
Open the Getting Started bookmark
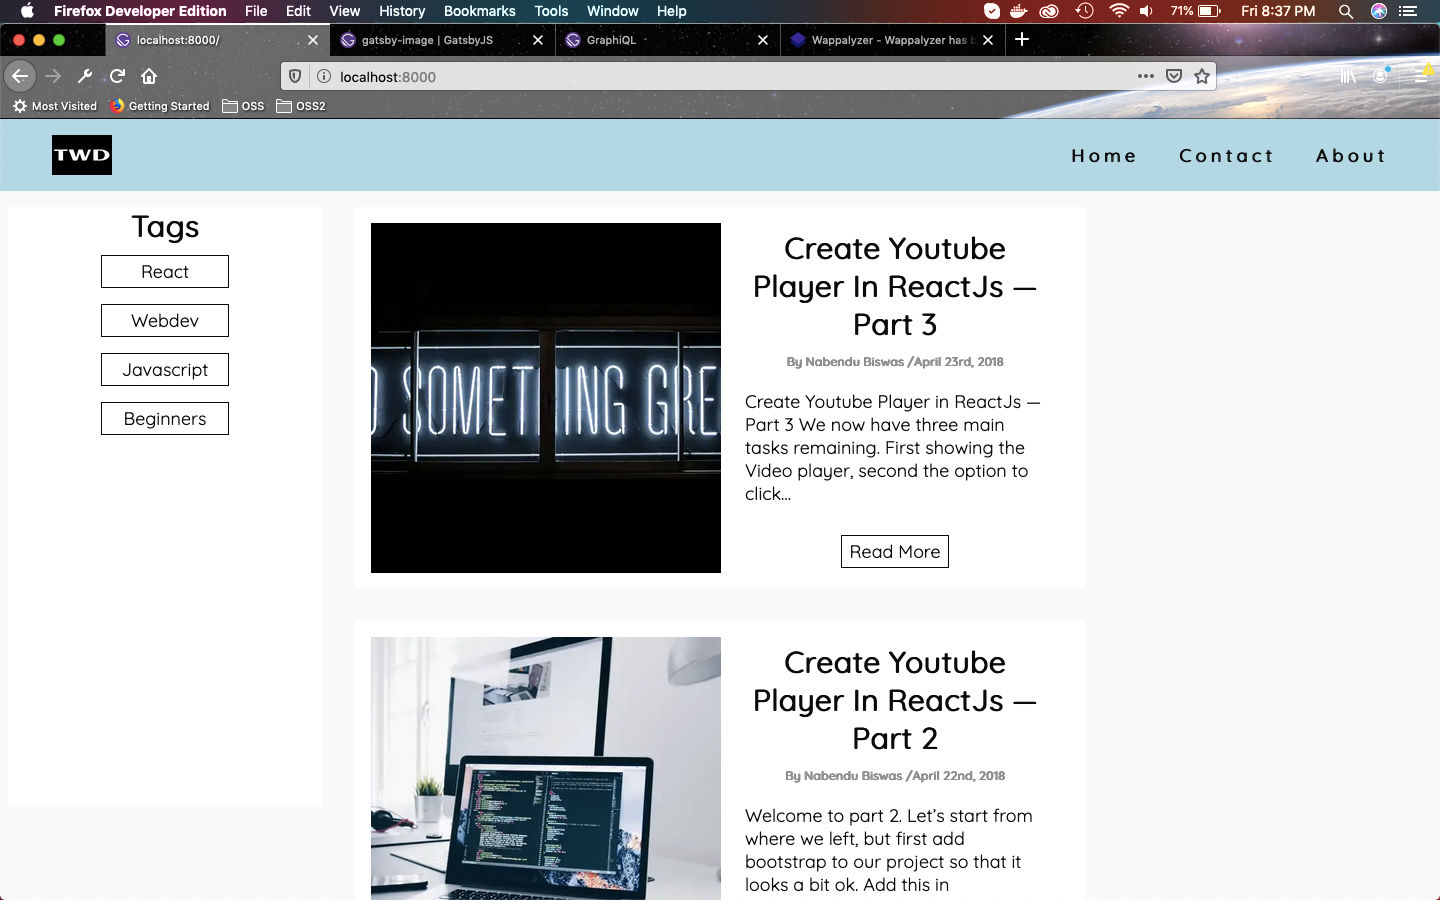160,106
